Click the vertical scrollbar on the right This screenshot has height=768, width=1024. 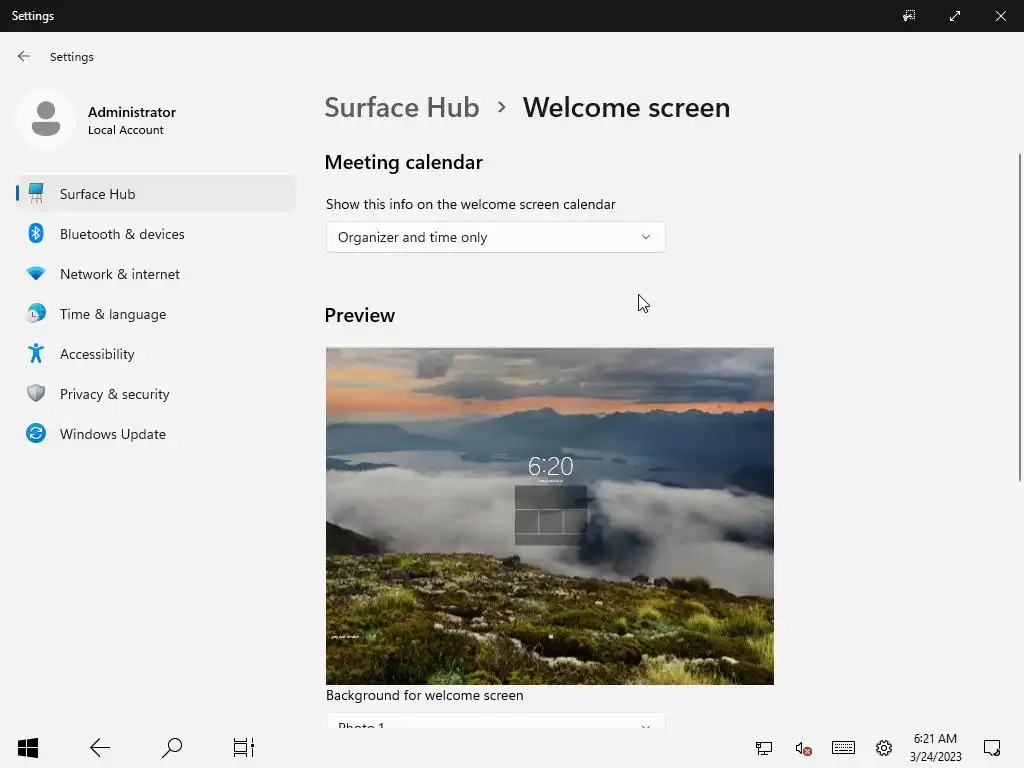1019,317
